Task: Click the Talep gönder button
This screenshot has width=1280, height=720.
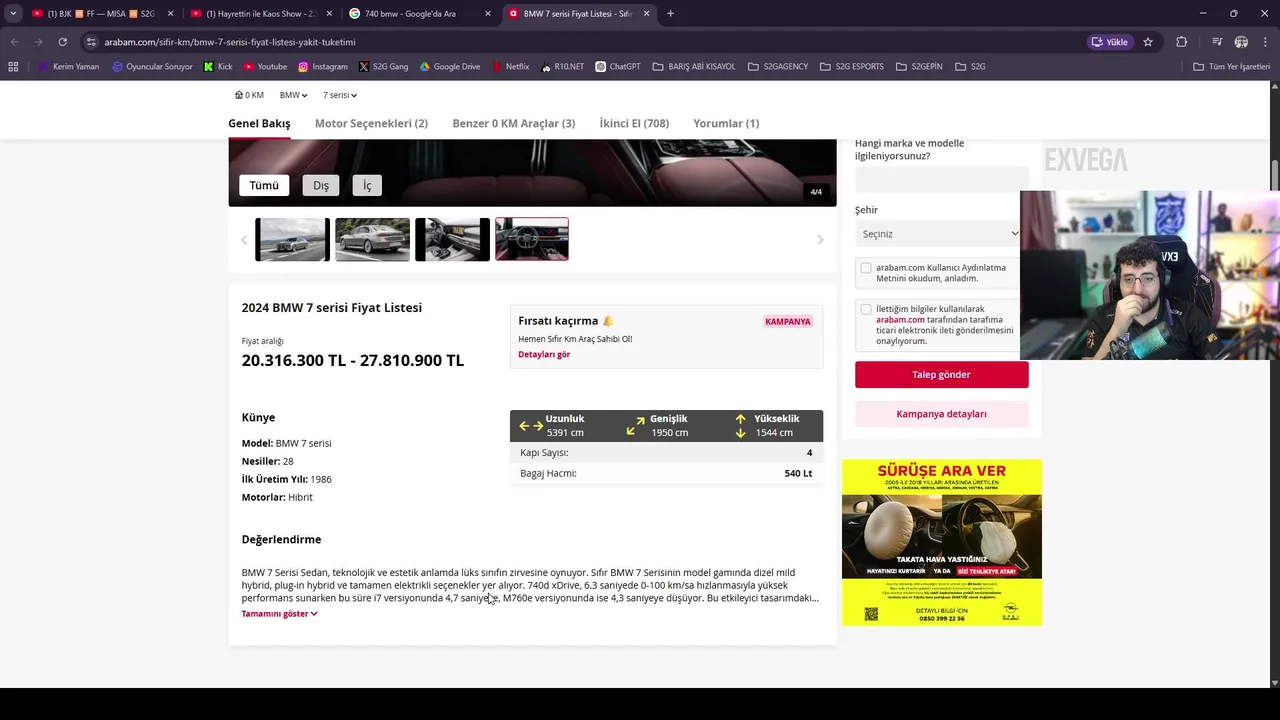Action: (941, 374)
